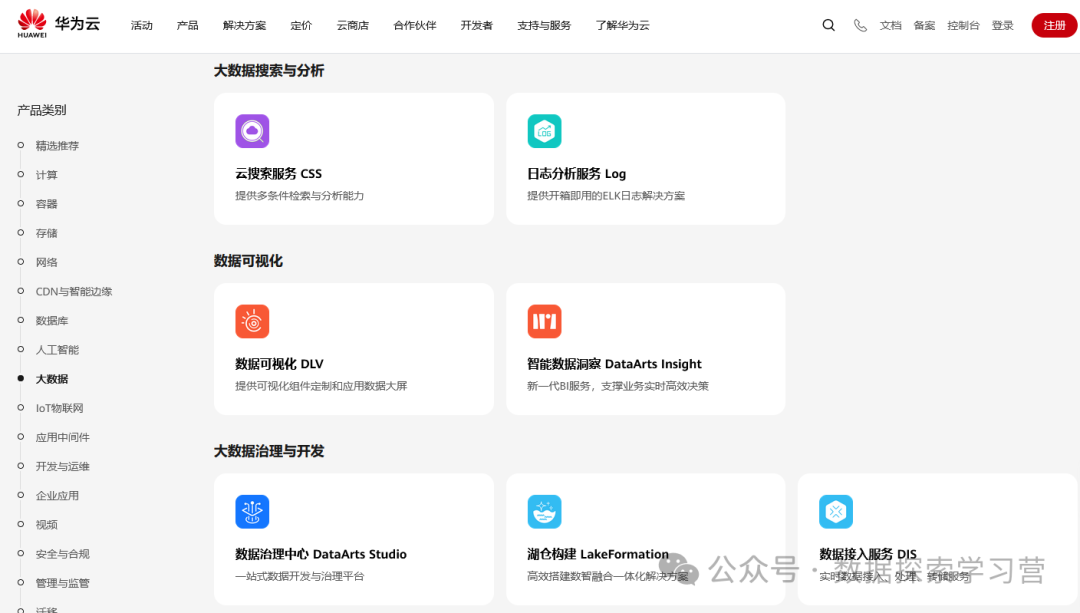The height and width of the screenshot is (613, 1080).
Task: Click the LakeFormation product icon
Action: point(544,511)
